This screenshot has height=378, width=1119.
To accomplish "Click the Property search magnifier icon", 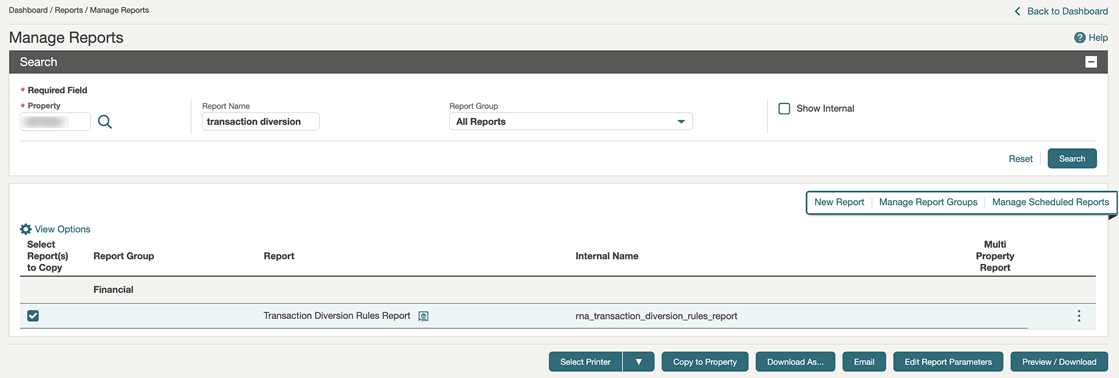I will pos(105,122).
